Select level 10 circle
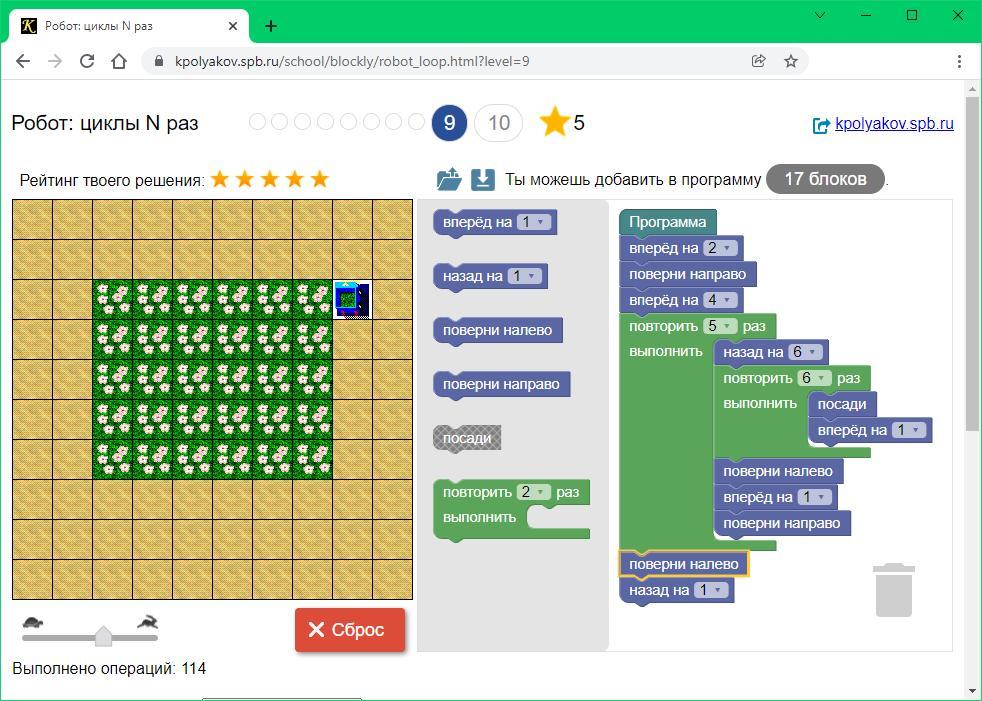Image resolution: width=982 pixels, height=701 pixels. coord(499,122)
